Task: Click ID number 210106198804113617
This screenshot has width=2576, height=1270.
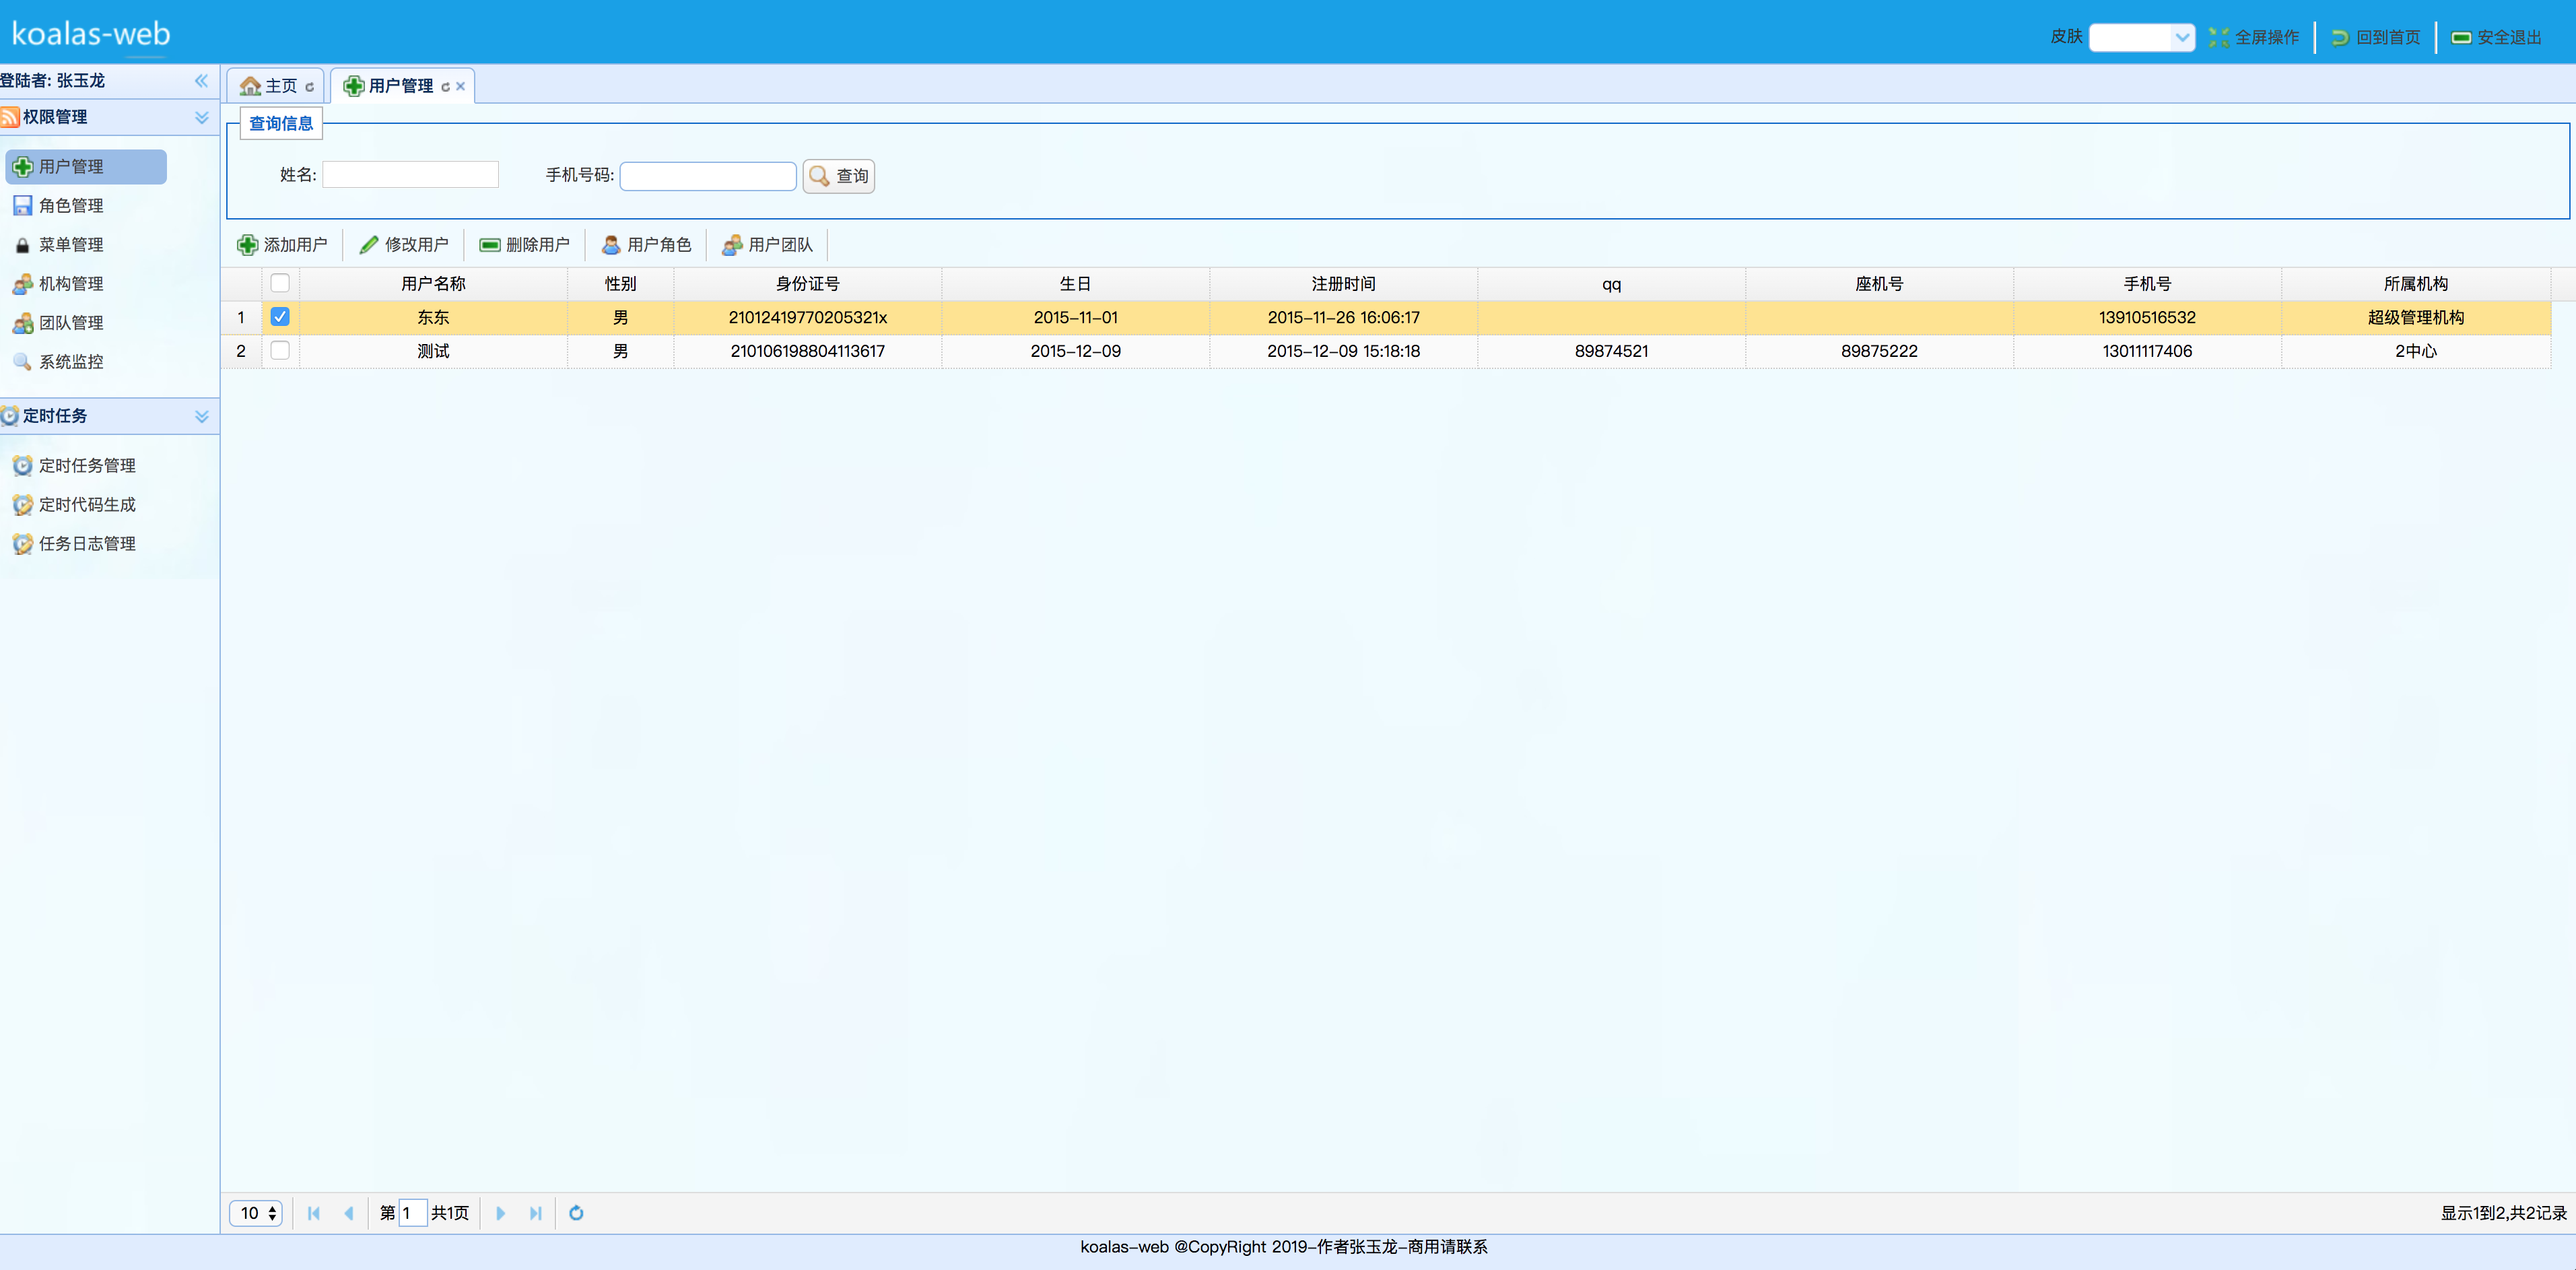Action: coord(808,352)
